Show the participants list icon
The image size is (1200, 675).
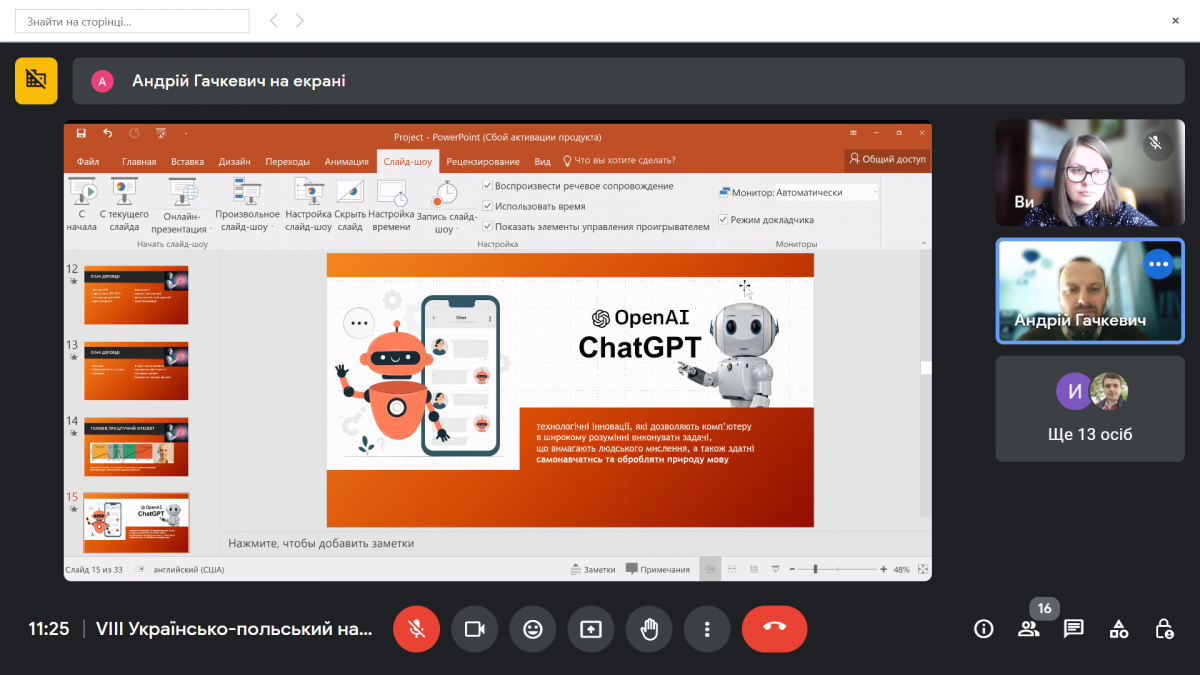click(x=1029, y=629)
